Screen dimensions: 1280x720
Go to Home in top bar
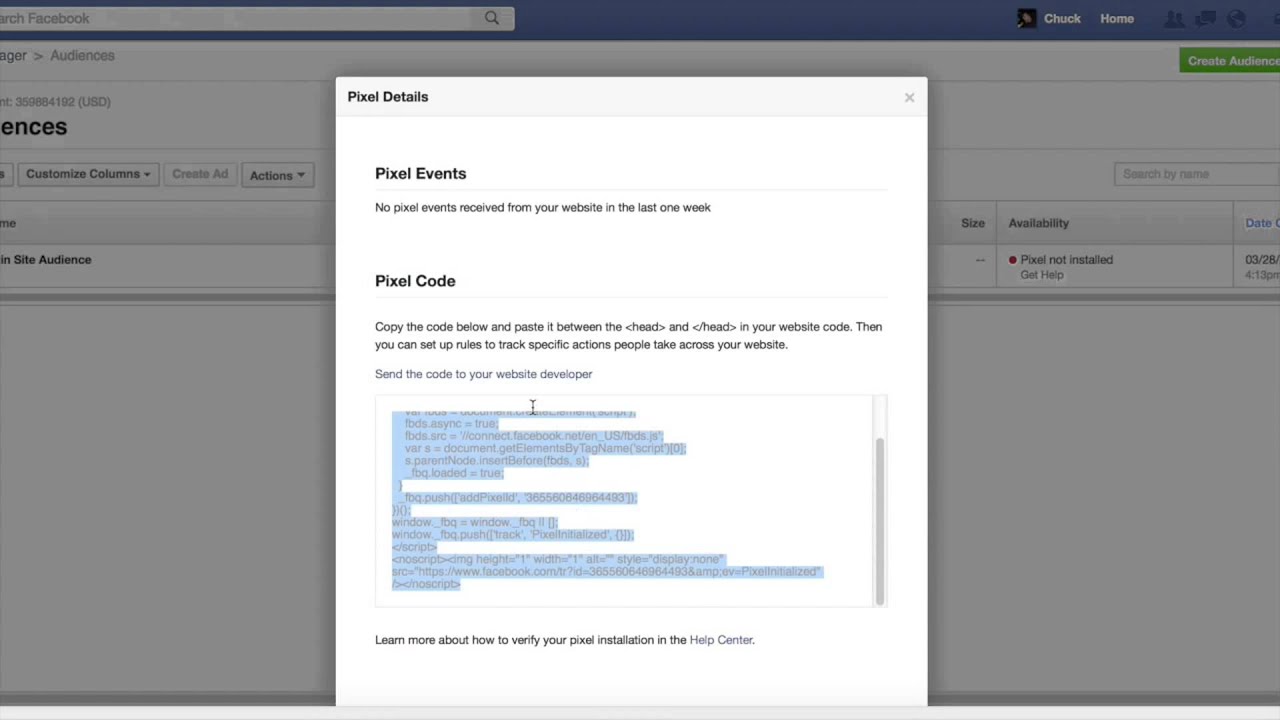tap(1117, 18)
